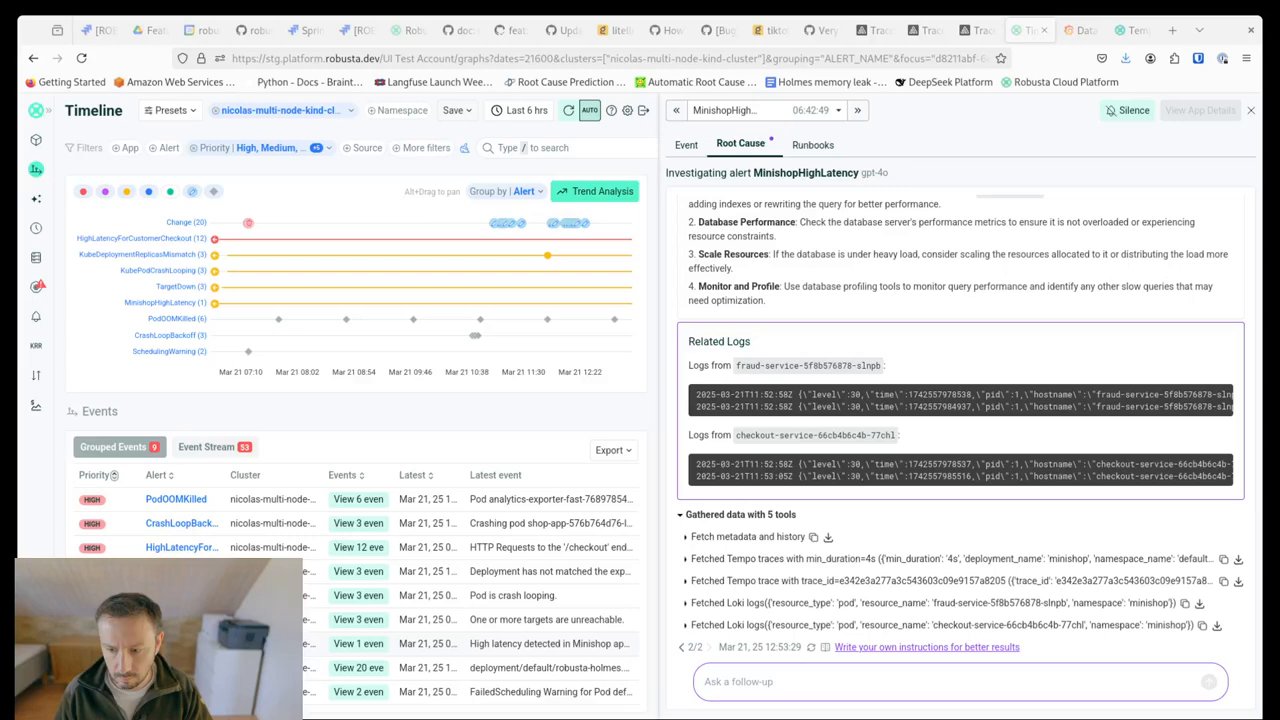Switch to the Event tab
Image resolution: width=1280 pixels, height=720 pixels.
[x=686, y=145]
